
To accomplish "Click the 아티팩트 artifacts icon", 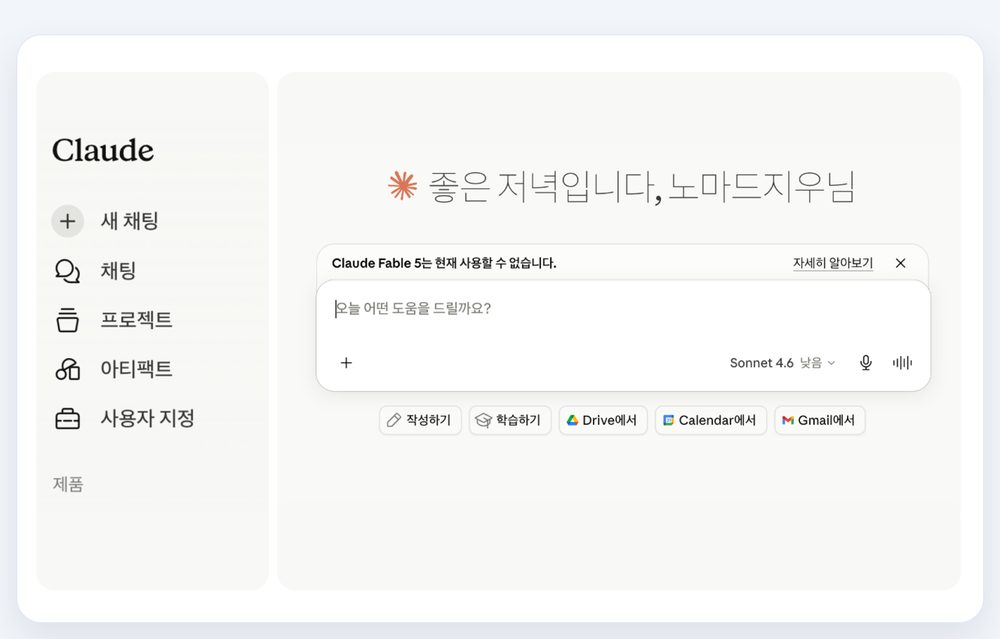I will (x=68, y=369).
